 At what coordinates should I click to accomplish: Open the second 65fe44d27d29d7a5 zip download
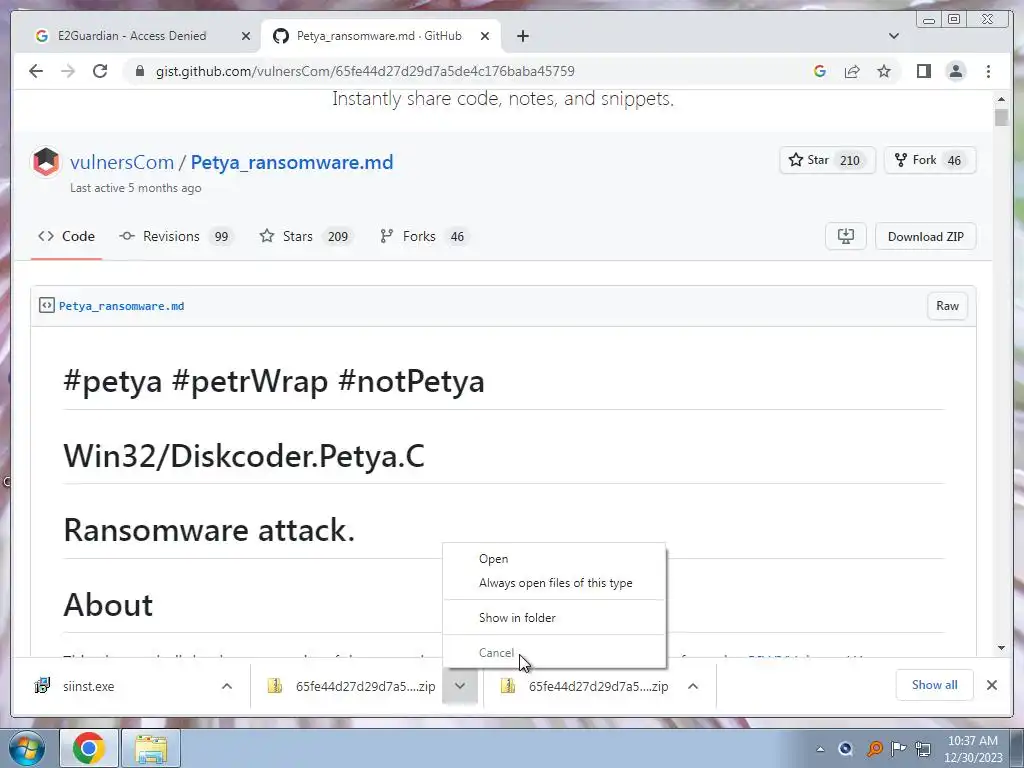click(x=584, y=686)
